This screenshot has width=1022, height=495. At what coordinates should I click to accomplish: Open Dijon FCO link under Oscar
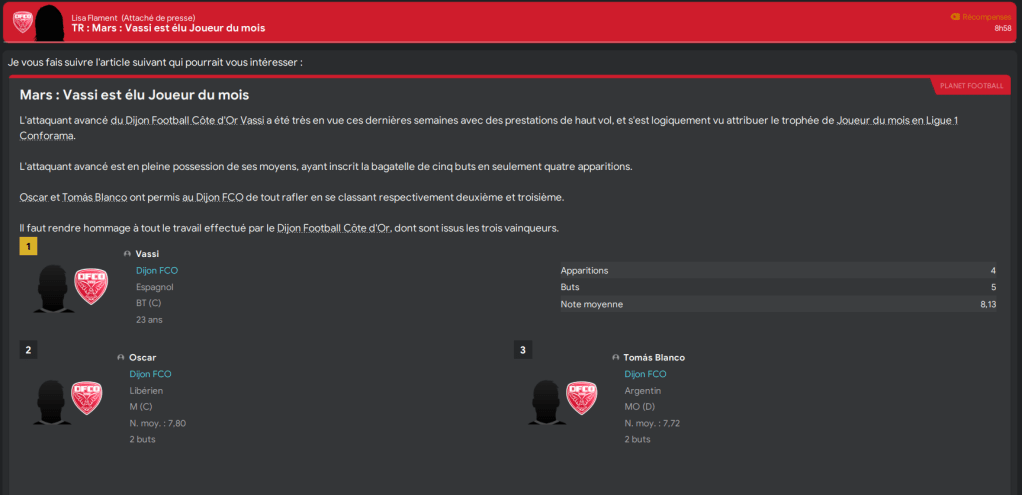click(x=151, y=374)
